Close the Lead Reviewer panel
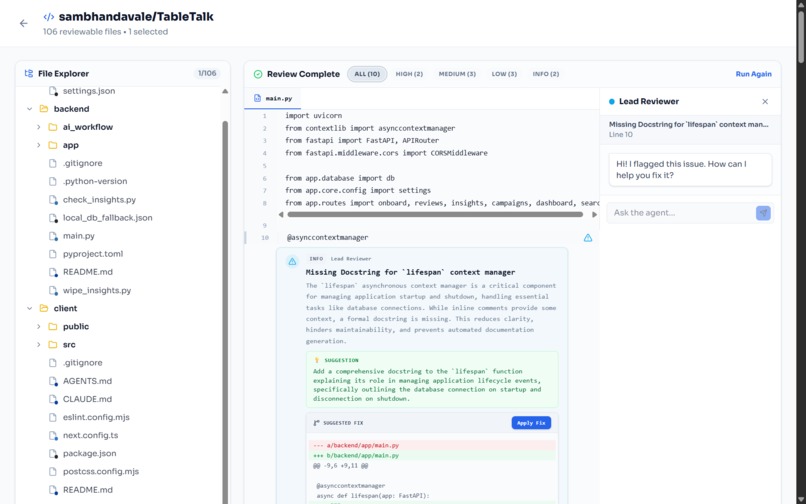Viewport: 806px width, 504px height. pyautogui.click(x=765, y=101)
